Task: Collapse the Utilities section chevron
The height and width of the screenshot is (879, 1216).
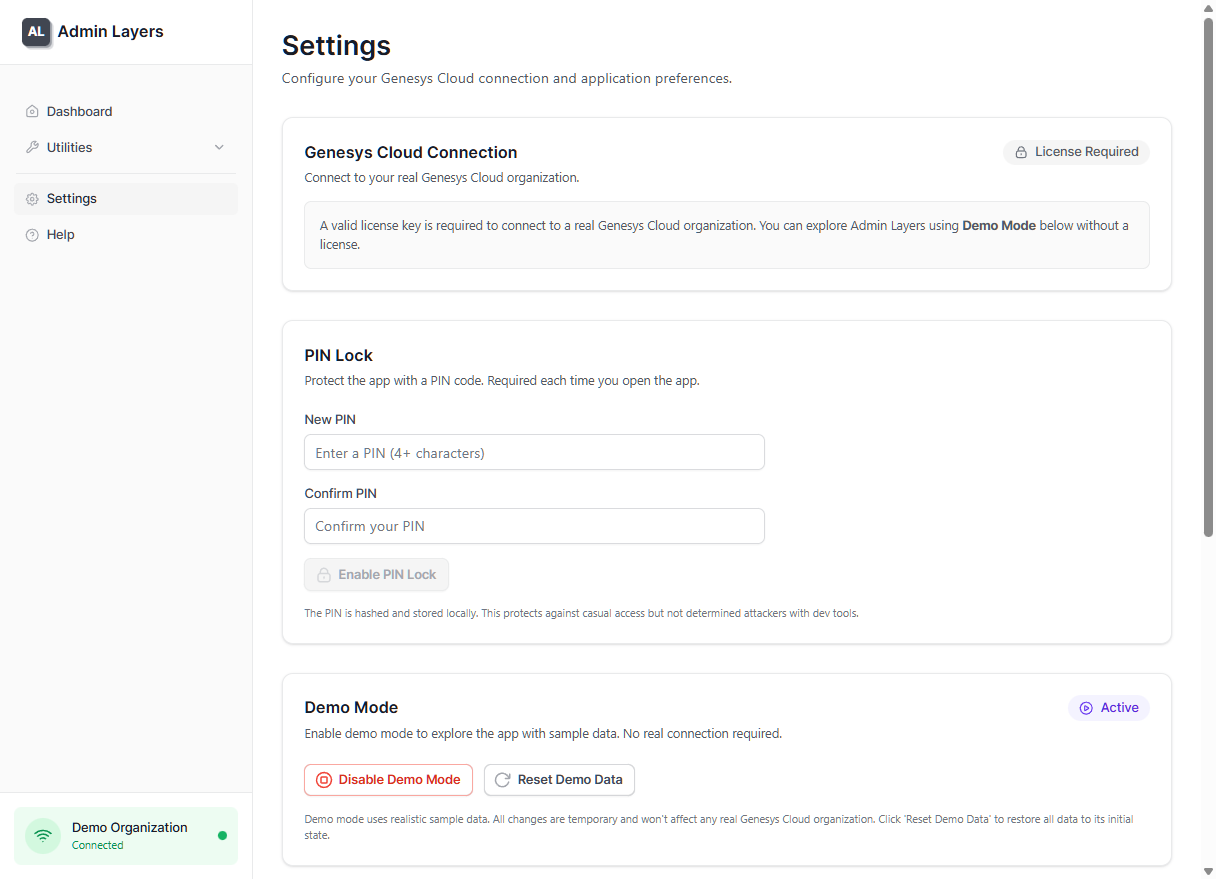Action: (x=219, y=147)
